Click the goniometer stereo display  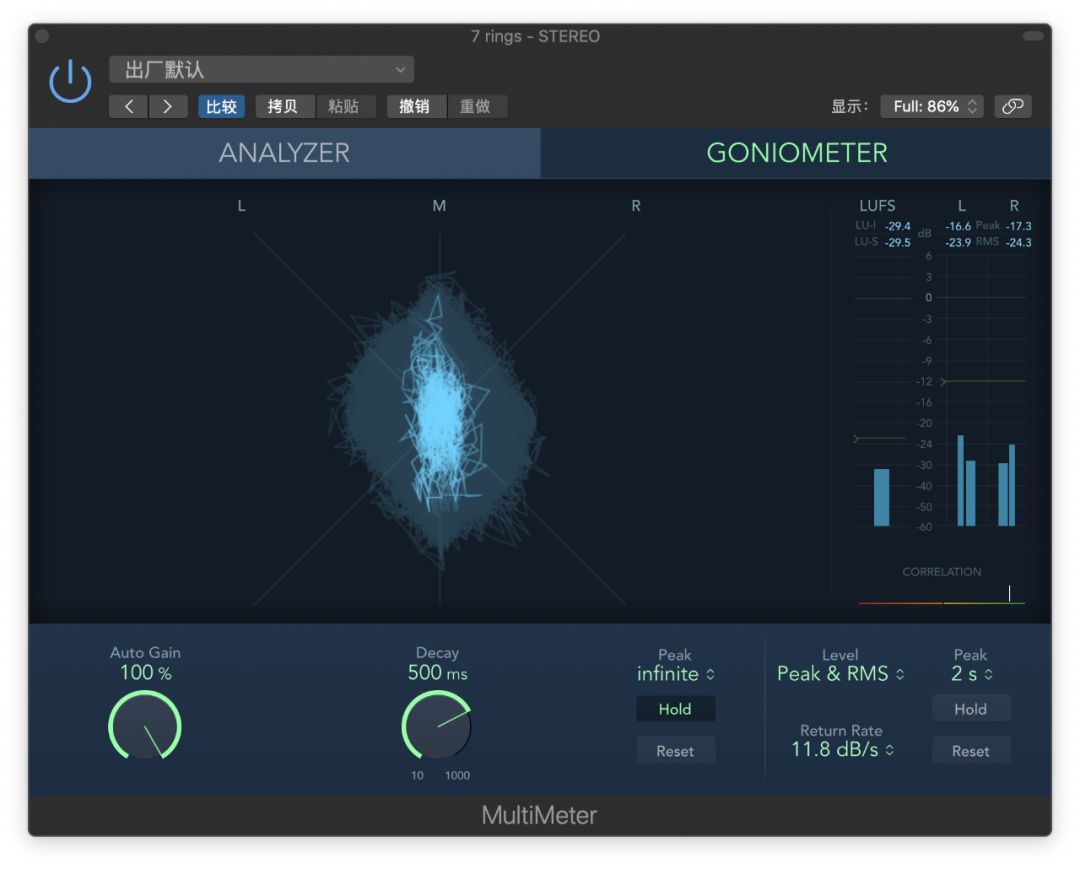[439, 419]
